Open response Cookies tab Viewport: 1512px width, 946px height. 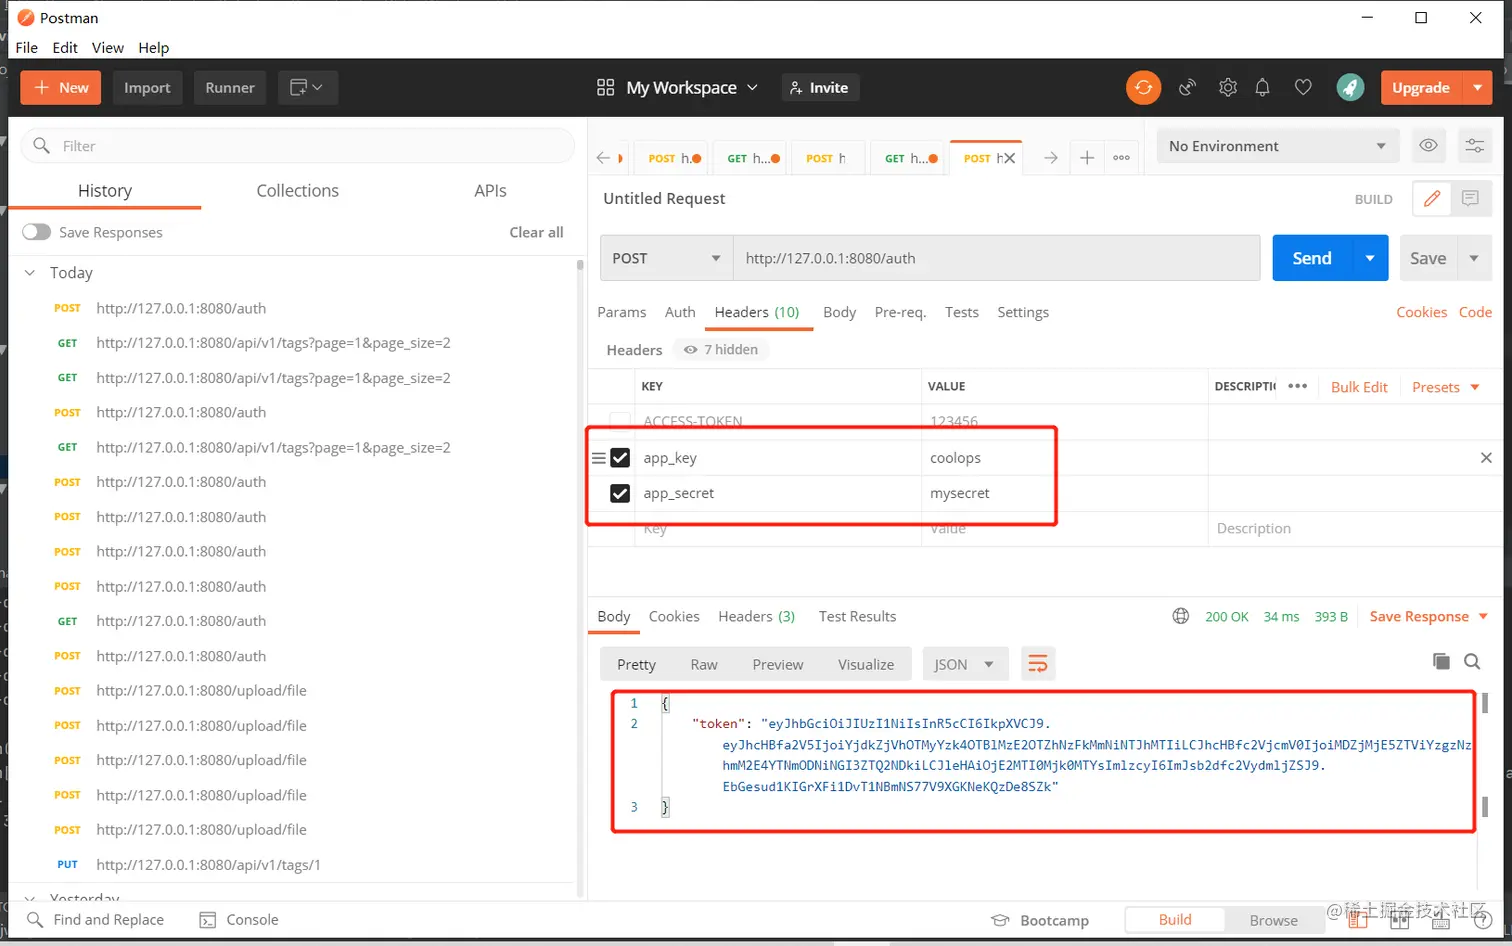(674, 616)
